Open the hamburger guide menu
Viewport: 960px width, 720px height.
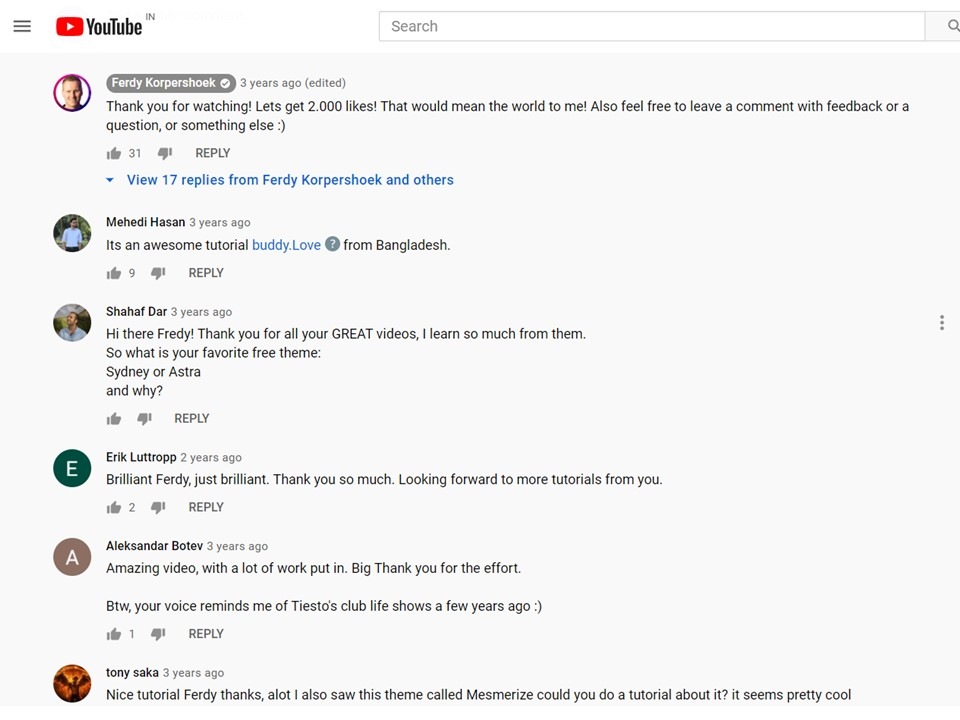22,26
